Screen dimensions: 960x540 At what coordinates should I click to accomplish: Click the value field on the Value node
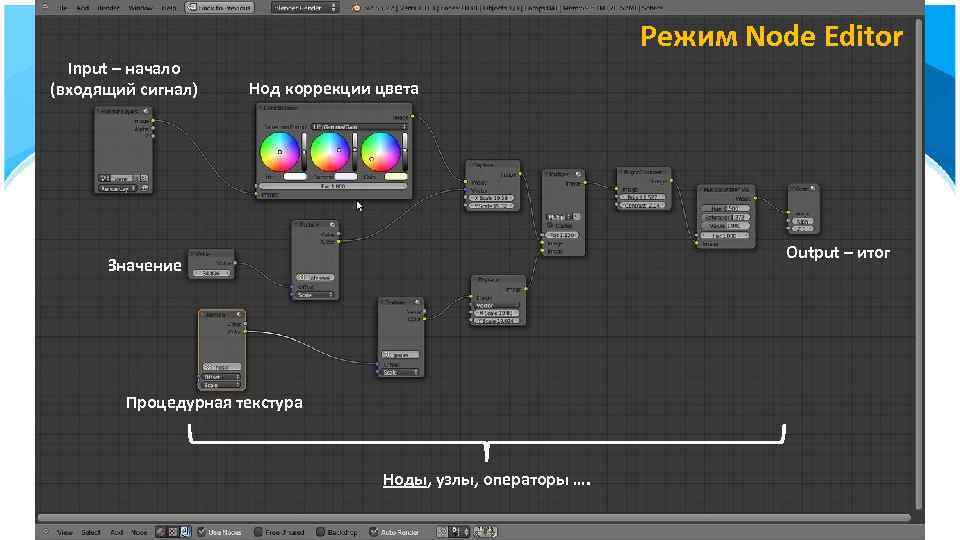(211, 273)
